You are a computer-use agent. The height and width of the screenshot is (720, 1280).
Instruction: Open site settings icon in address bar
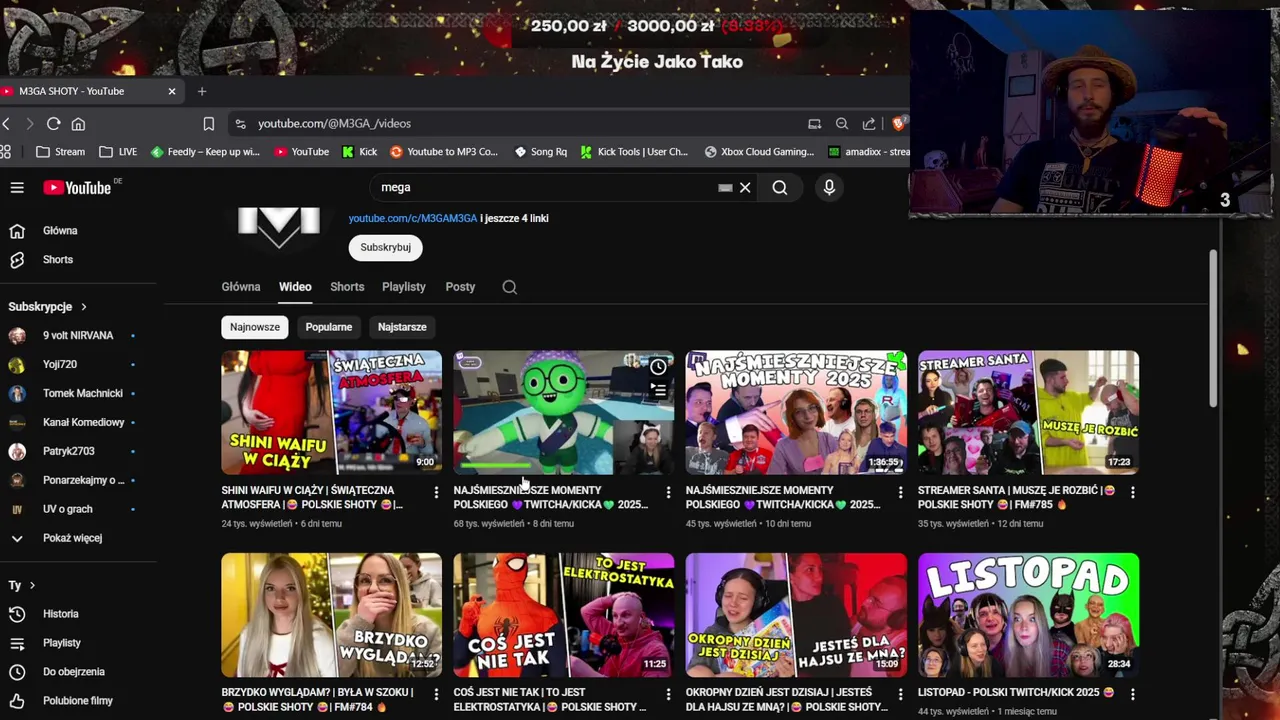pos(240,124)
